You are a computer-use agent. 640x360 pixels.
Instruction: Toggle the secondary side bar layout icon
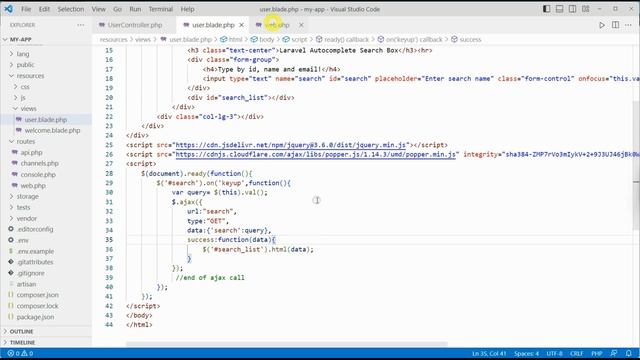(572, 9)
